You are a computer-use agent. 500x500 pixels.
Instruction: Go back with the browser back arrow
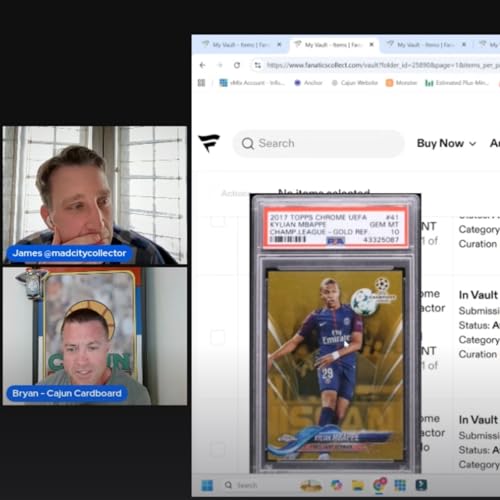click(x=202, y=65)
